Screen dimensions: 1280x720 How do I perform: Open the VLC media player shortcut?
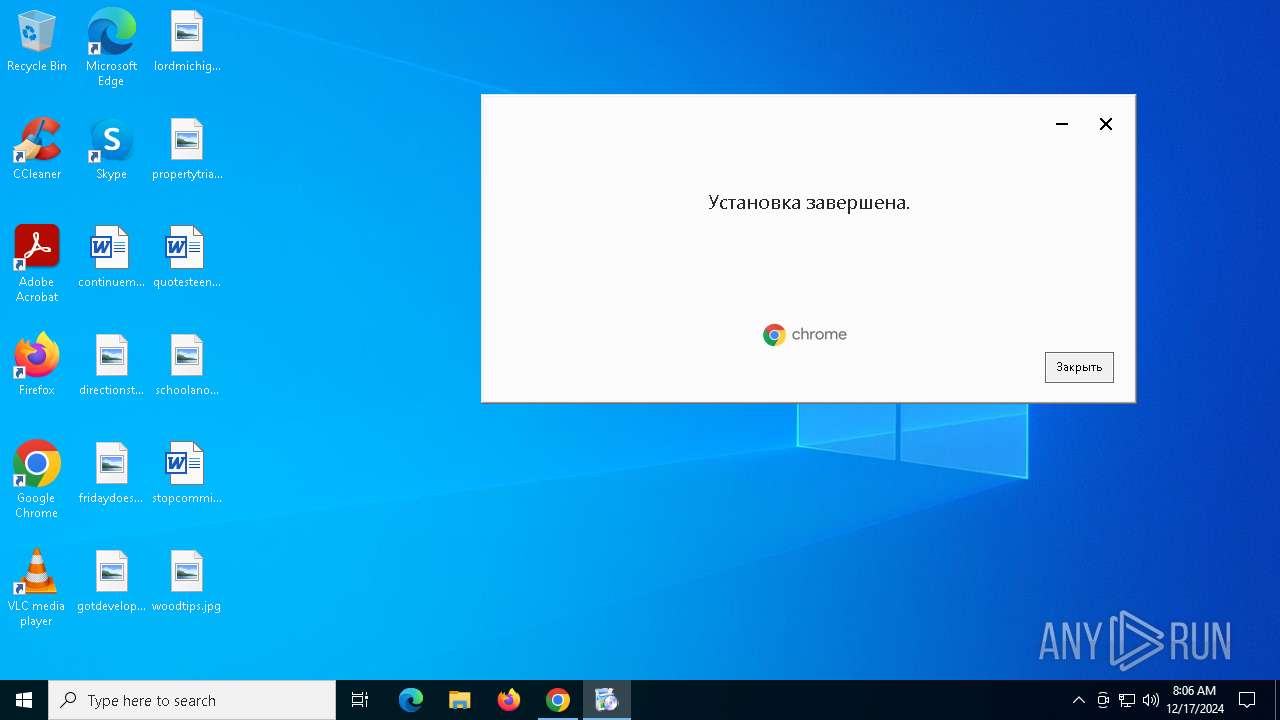pyautogui.click(x=37, y=588)
